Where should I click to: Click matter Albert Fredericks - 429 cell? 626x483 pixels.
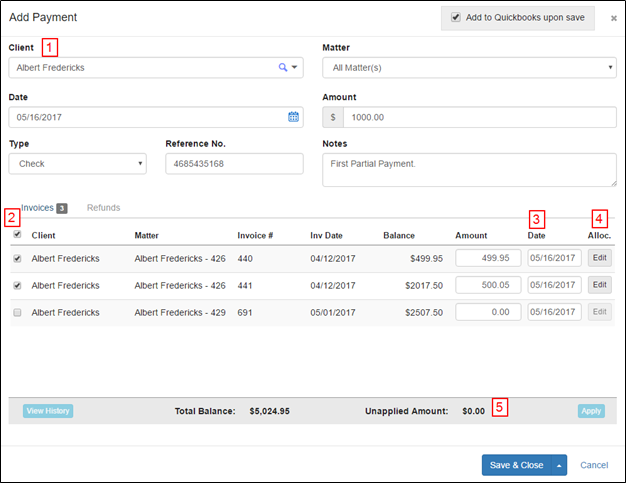[x=180, y=313]
